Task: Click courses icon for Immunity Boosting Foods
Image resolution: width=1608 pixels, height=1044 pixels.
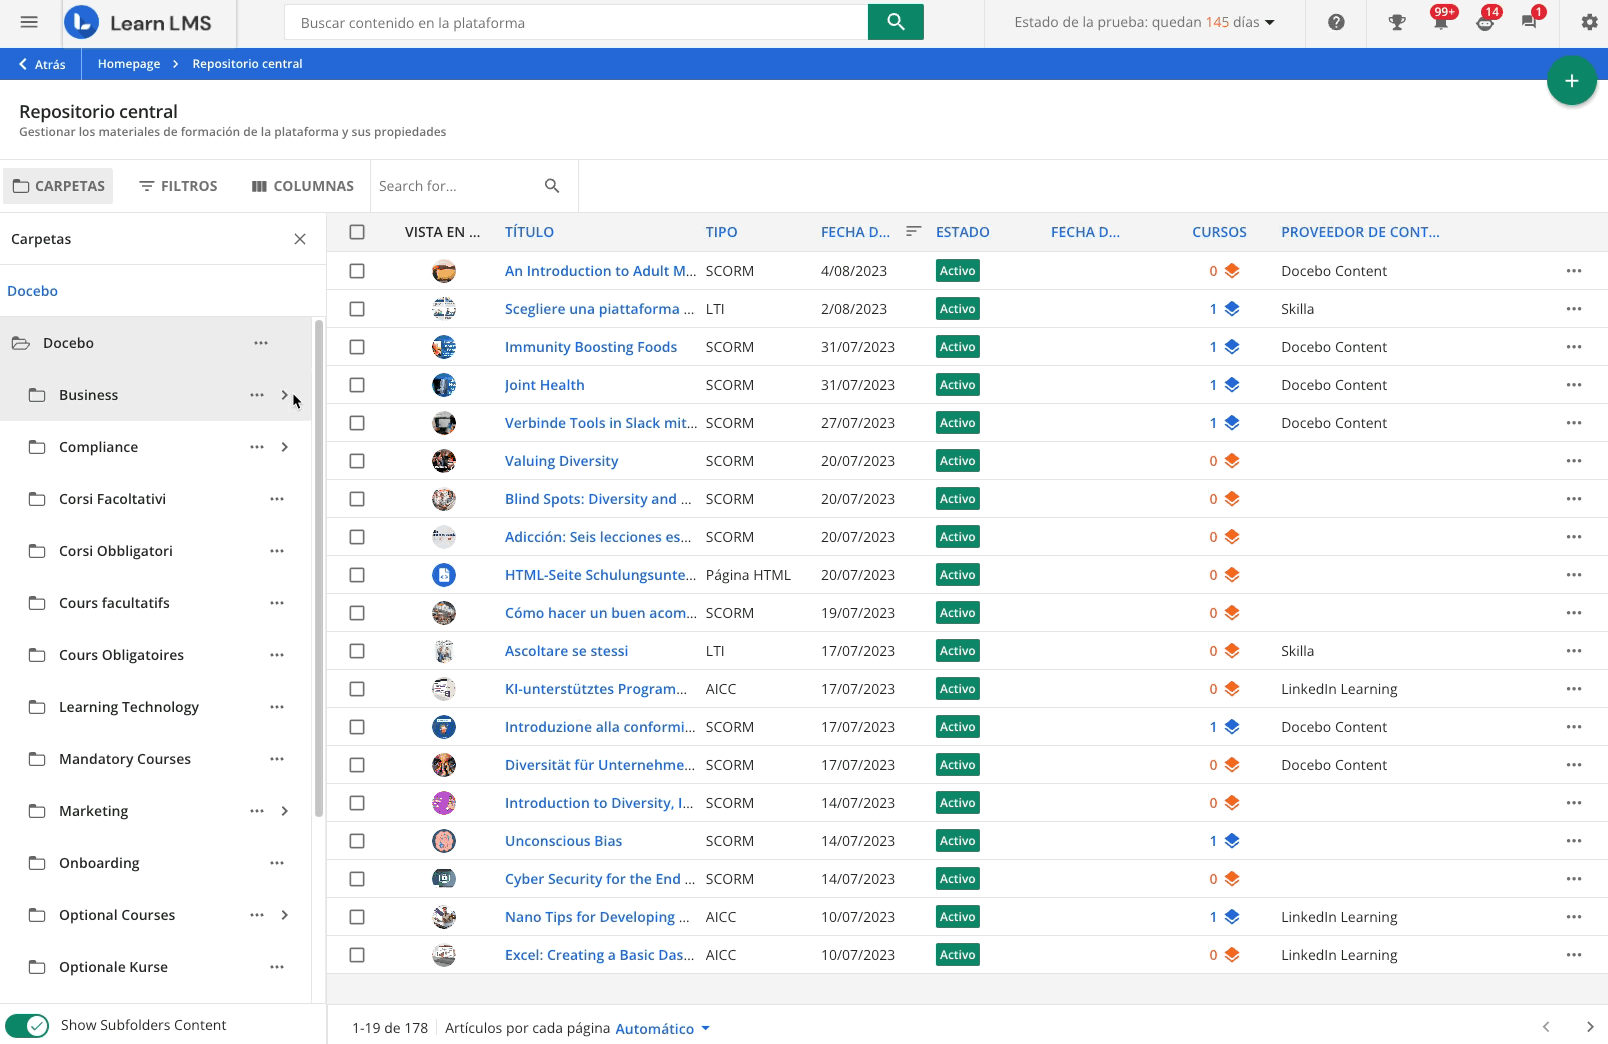Action: (1232, 347)
